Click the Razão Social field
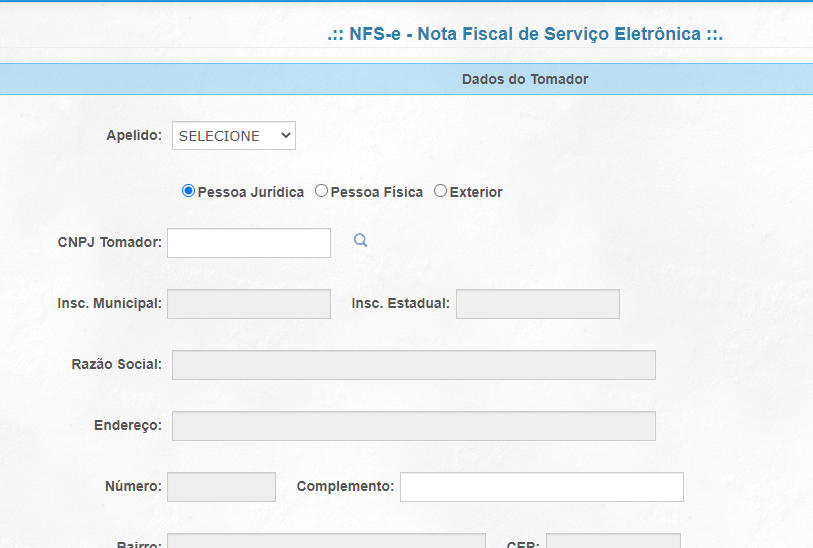This screenshot has width=813, height=548. point(413,365)
